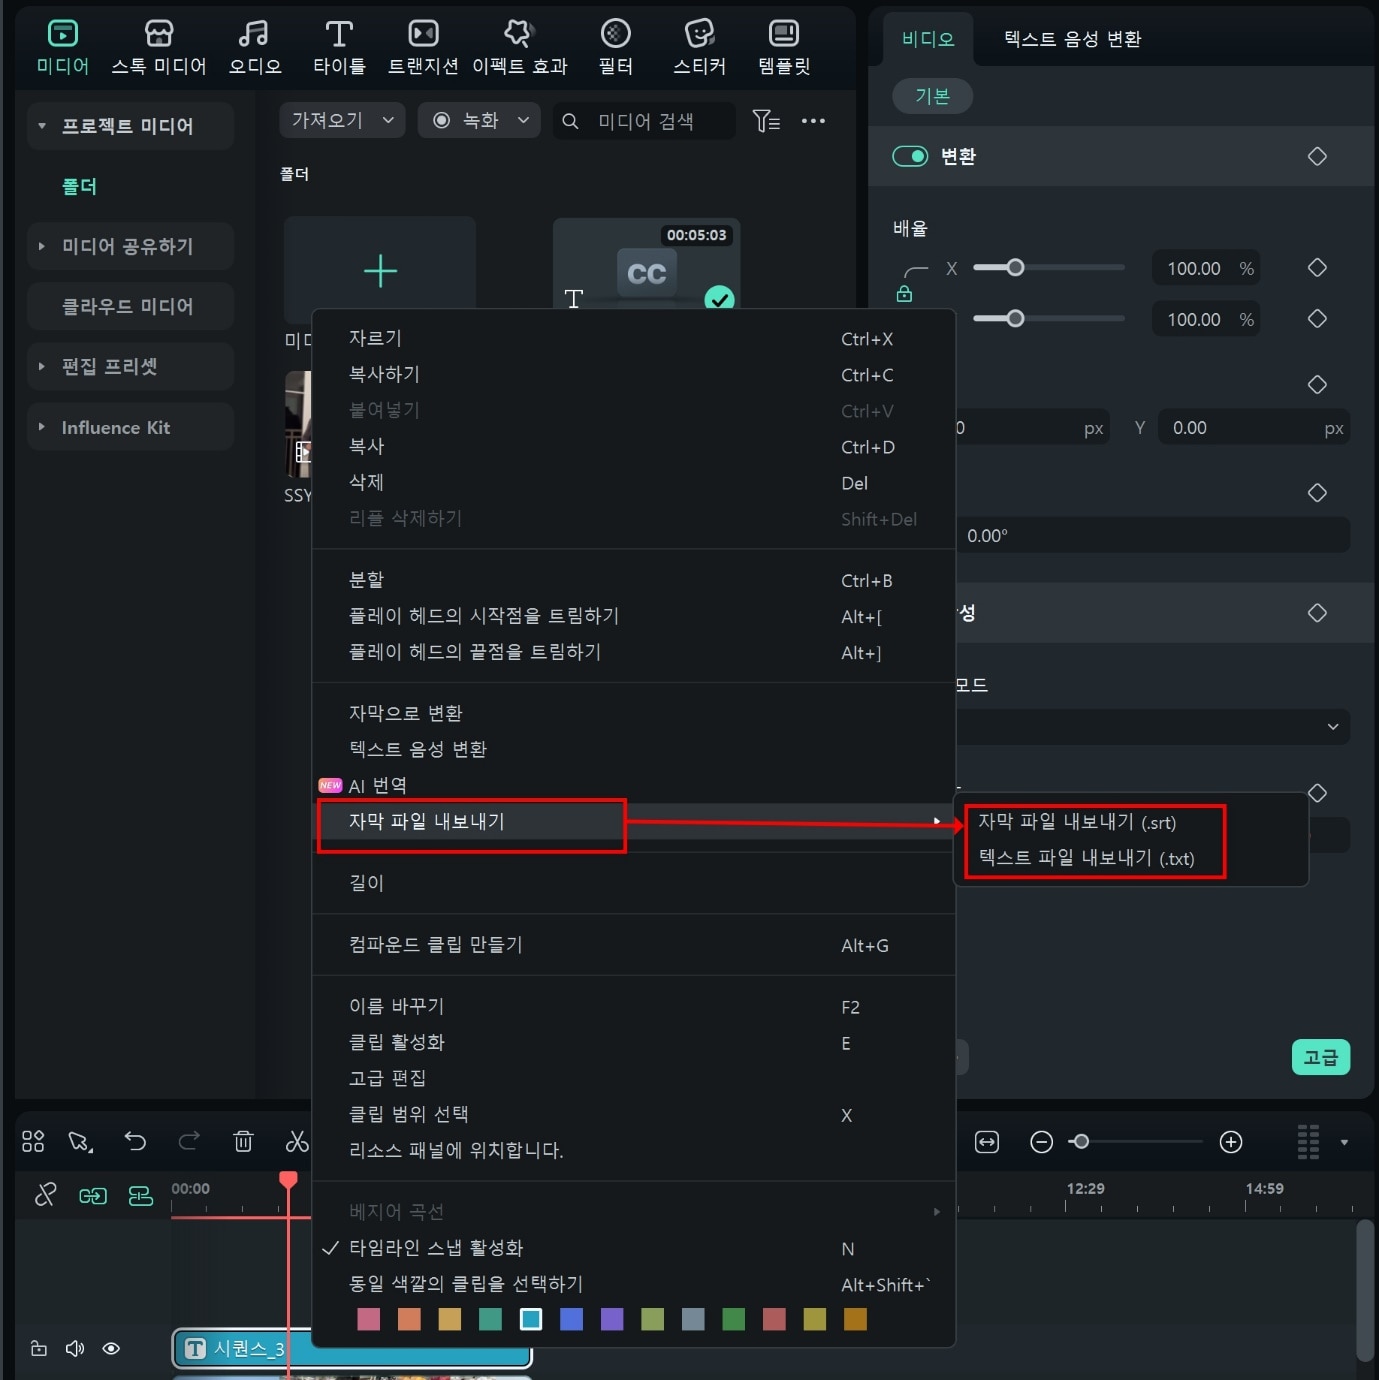The image size is (1379, 1380).
Task: Mute the track with speaker icon
Action: tap(75, 1348)
